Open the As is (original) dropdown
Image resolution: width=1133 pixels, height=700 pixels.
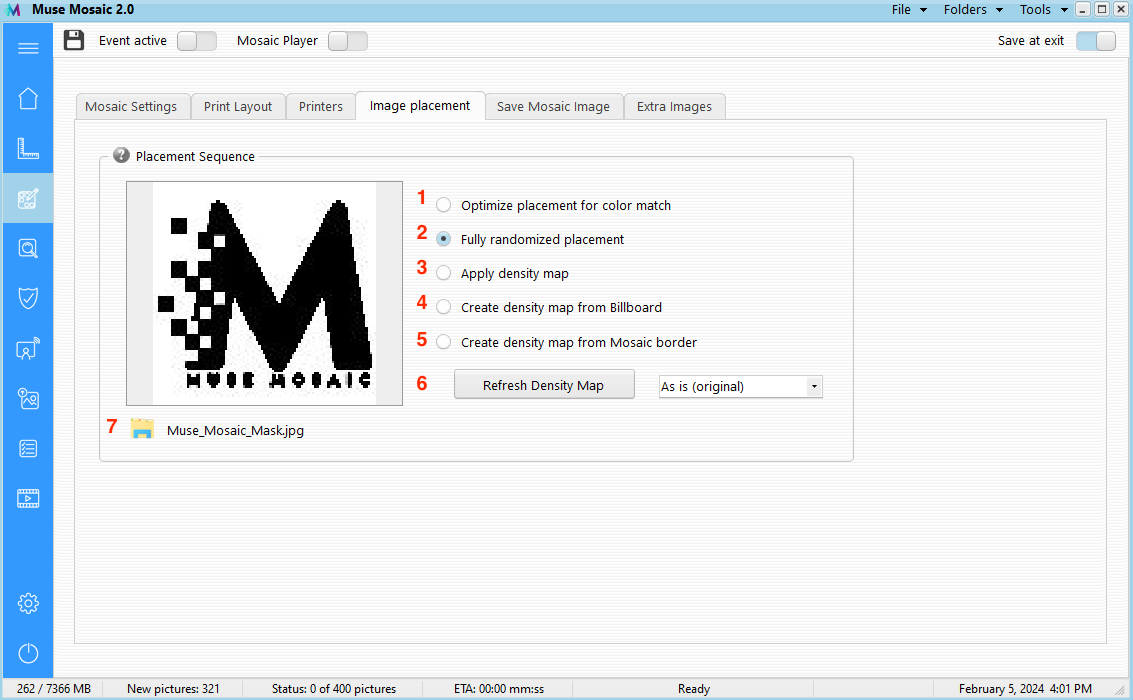click(x=741, y=386)
